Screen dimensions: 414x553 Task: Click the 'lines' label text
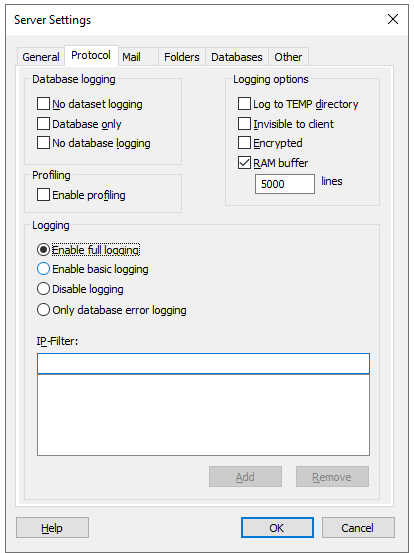332,181
